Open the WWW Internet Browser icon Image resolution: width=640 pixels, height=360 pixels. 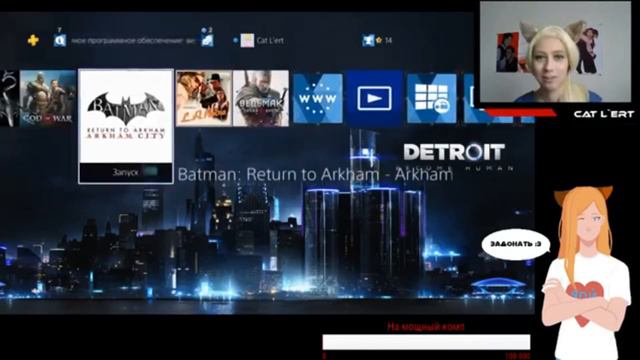[318, 98]
